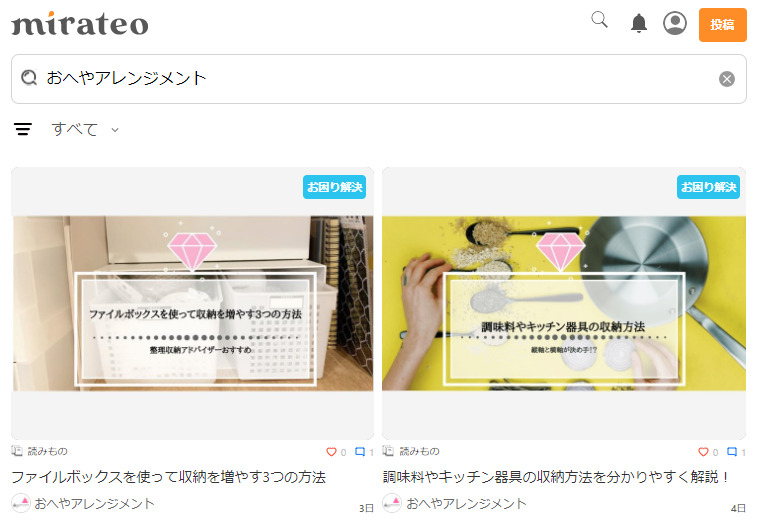The width and height of the screenshot is (761, 532).
Task: Click the mirateo logo
Action: [x=80, y=24]
